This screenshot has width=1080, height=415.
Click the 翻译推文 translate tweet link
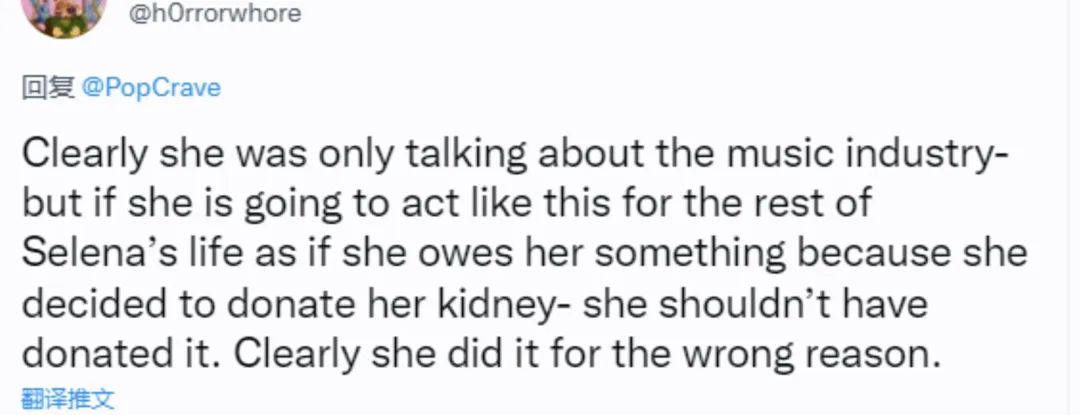[x=68, y=399]
